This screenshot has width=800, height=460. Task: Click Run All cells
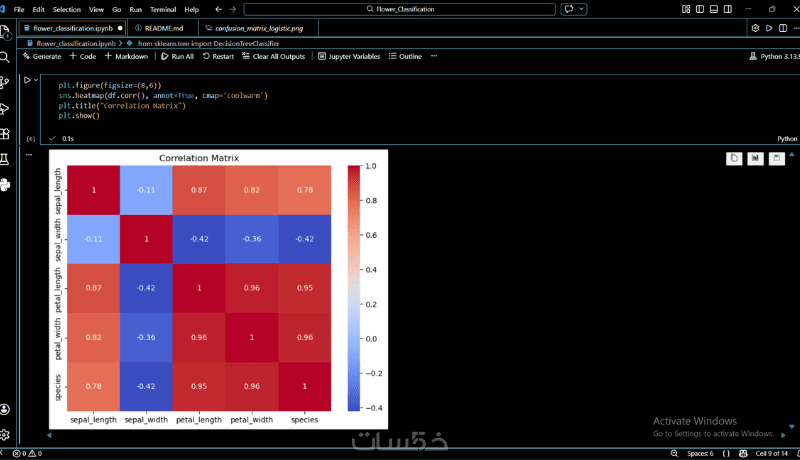point(178,56)
